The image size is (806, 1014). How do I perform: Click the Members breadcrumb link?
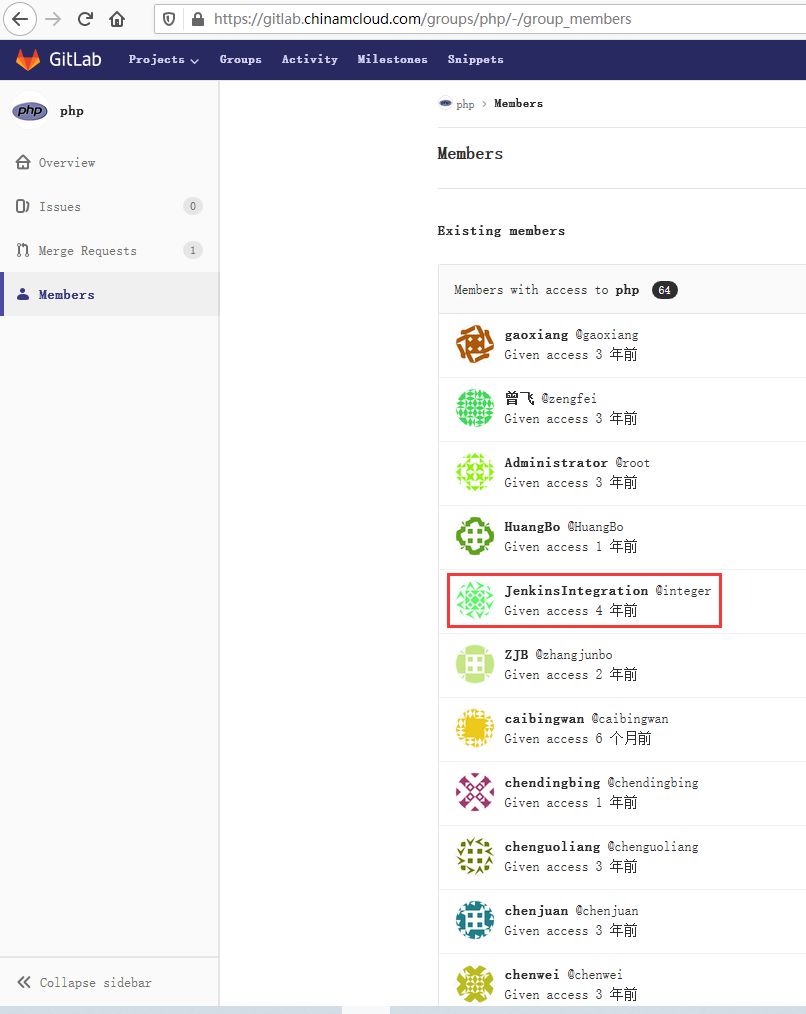(x=519, y=103)
